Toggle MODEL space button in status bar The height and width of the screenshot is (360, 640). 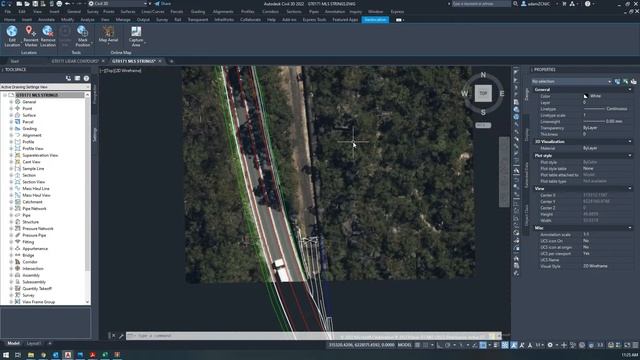(404, 345)
